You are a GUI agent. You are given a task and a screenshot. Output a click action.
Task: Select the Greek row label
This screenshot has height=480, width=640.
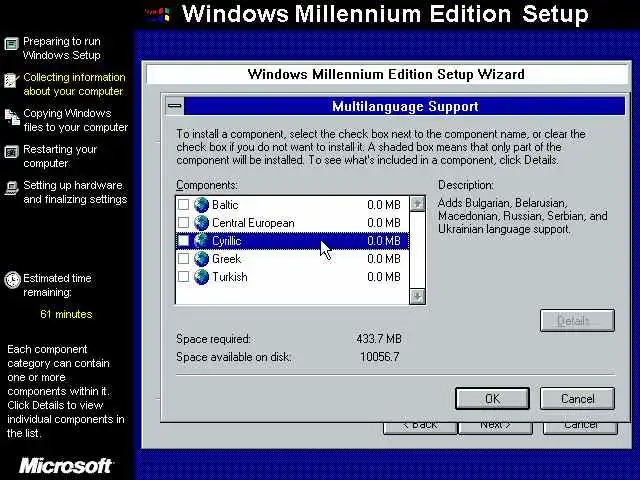[x=227, y=259]
